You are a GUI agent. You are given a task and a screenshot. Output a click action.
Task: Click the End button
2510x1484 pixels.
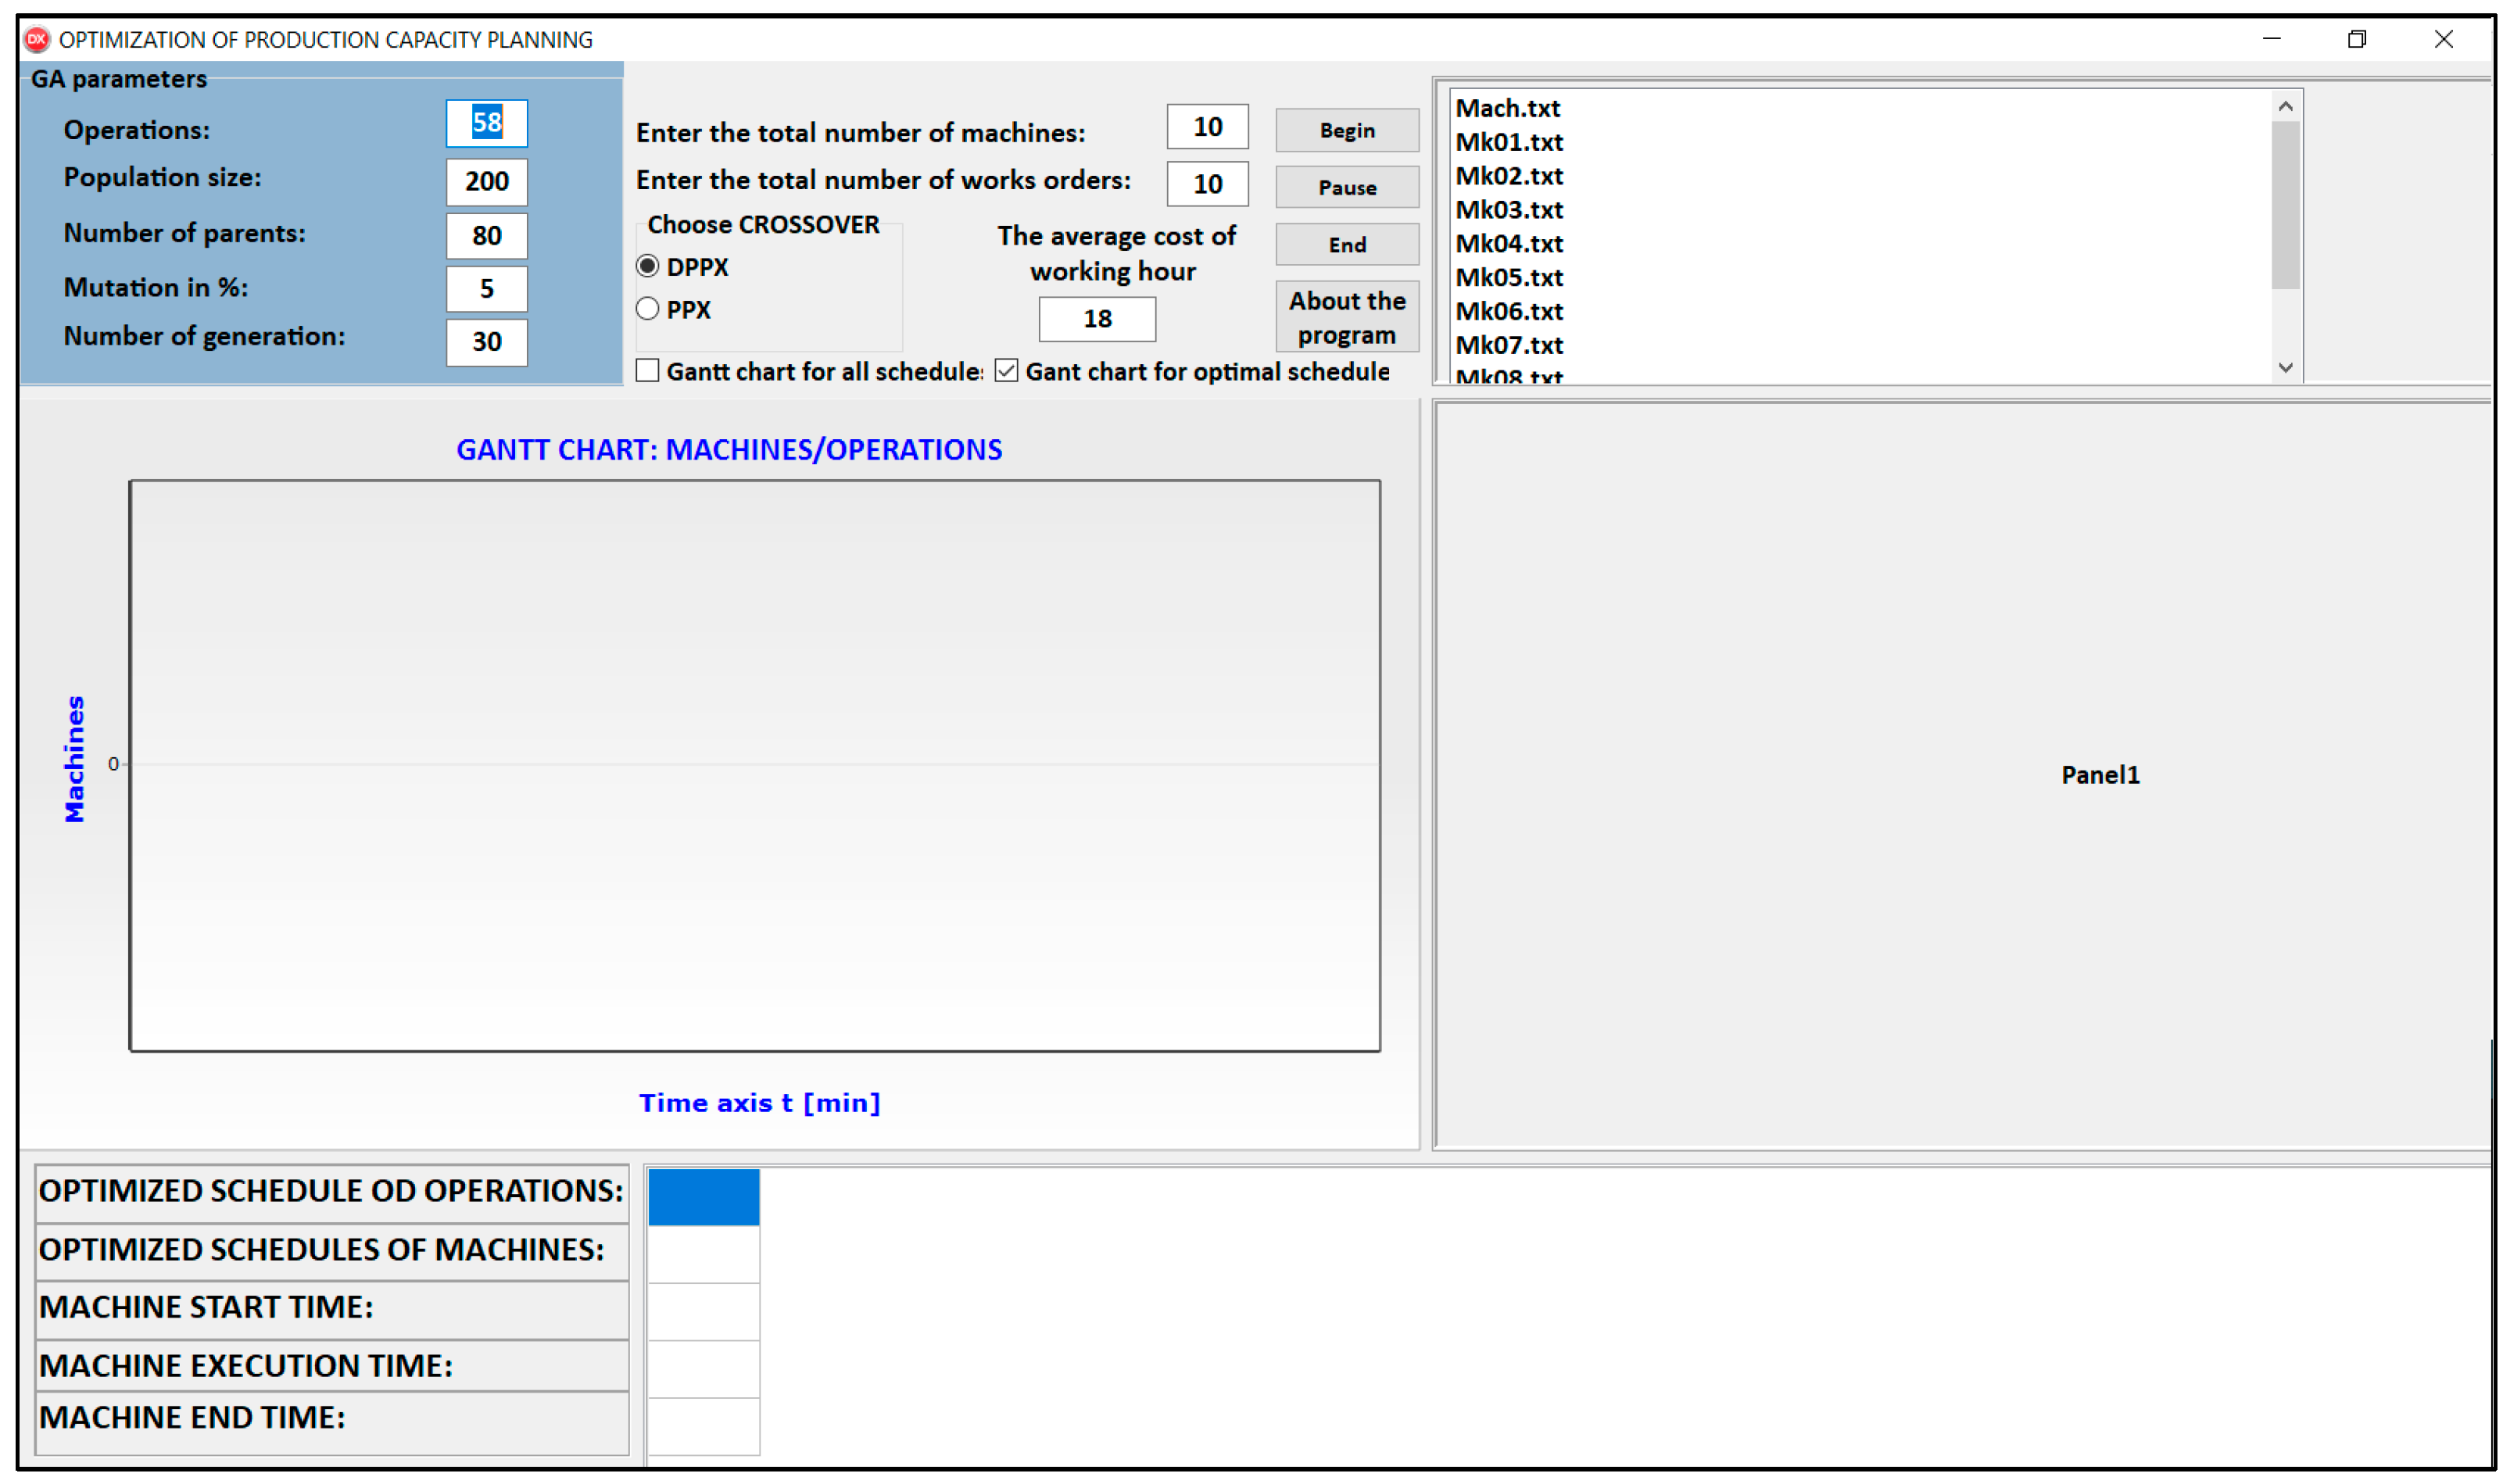1345,244
